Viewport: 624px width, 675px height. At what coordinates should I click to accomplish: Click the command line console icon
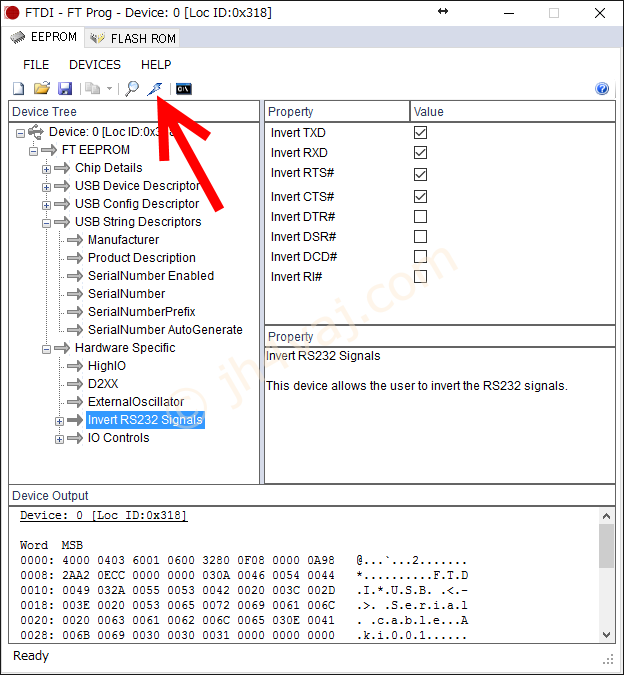tap(184, 89)
